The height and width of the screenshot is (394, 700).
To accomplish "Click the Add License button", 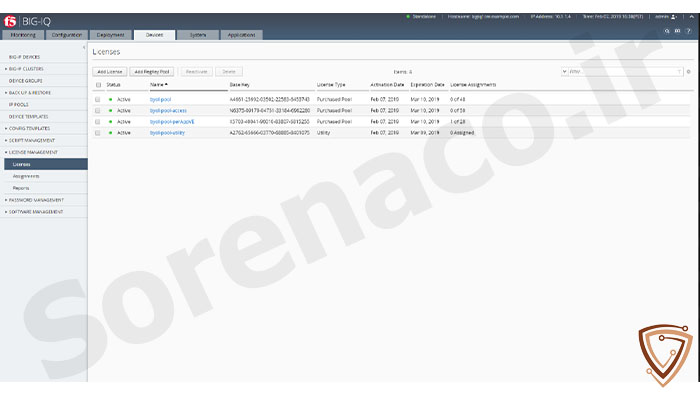I will click(110, 72).
